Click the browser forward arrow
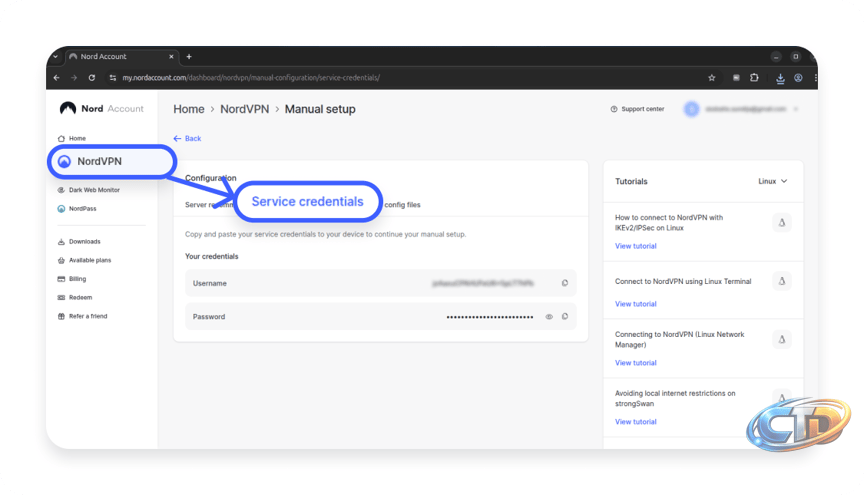 click(x=74, y=78)
